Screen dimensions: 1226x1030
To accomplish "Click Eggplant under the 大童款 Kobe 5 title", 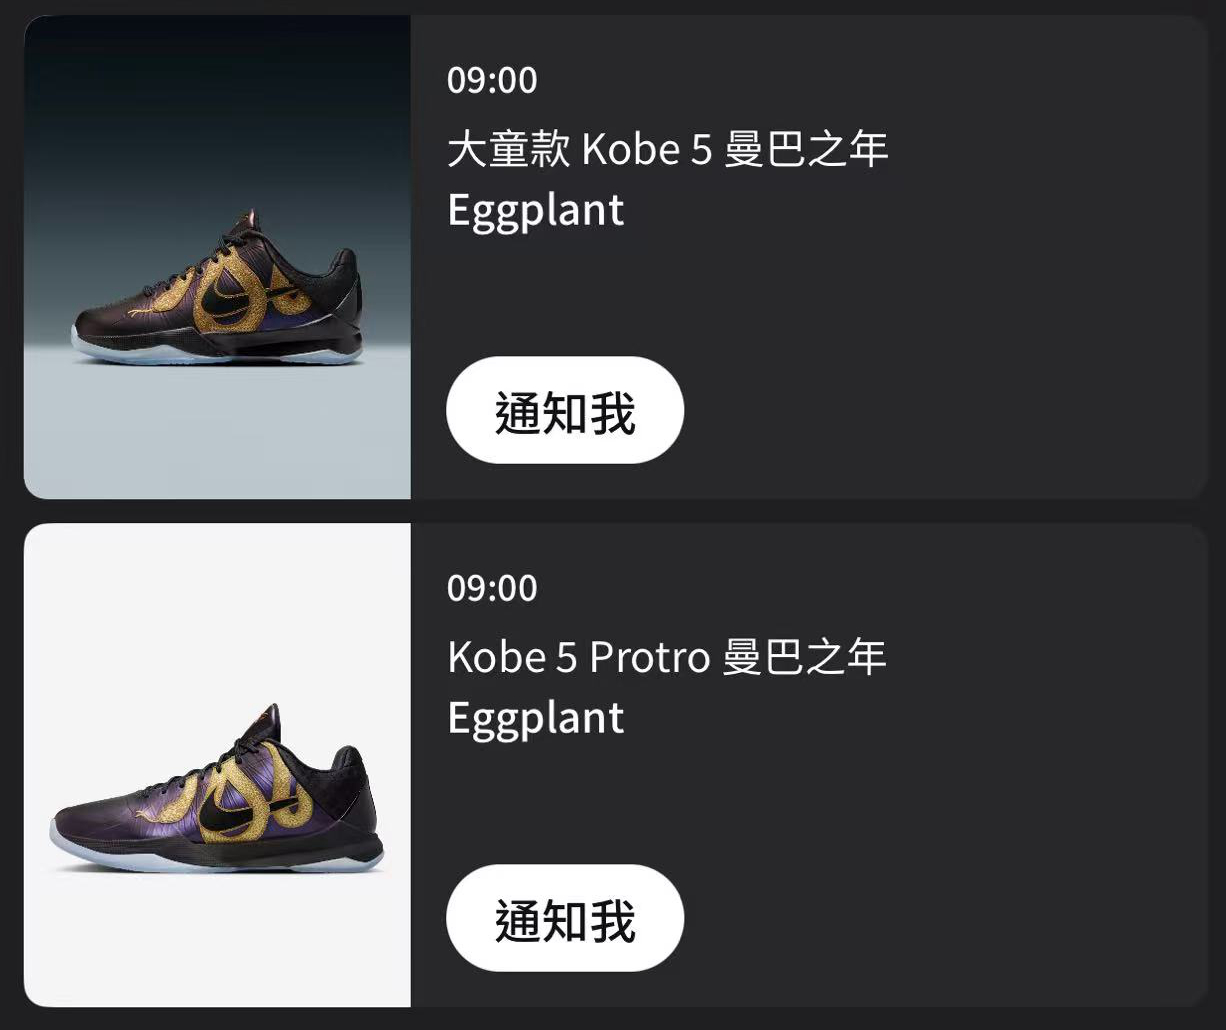I will tap(536, 211).
